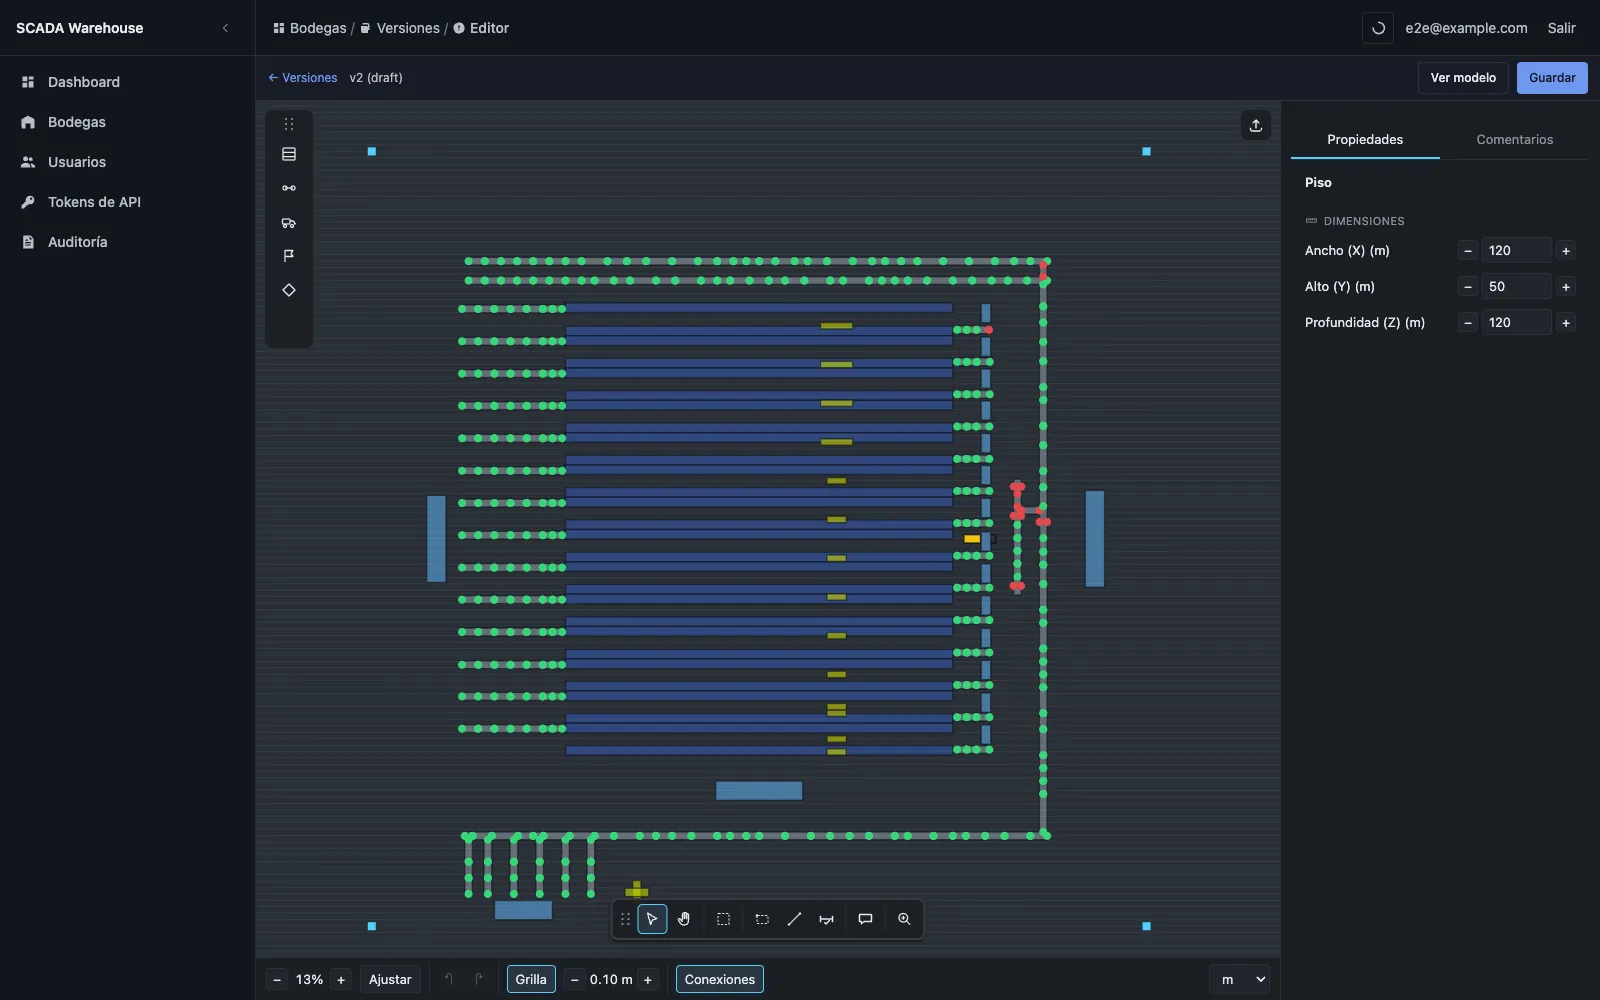Go to Bodegas in the sidebar
The image size is (1600, 1000).
127,122
